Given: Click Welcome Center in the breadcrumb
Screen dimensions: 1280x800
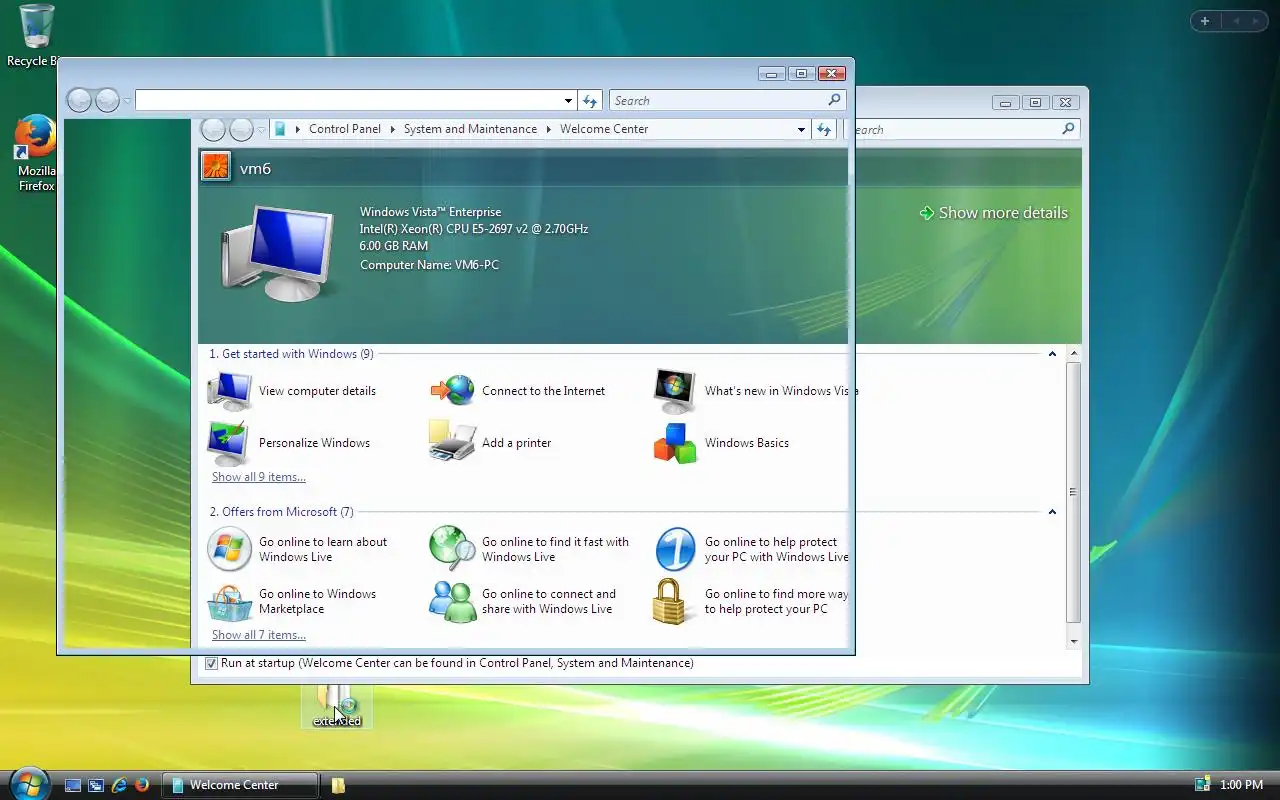Looking at the screenshot, I should tap(604, 129).
